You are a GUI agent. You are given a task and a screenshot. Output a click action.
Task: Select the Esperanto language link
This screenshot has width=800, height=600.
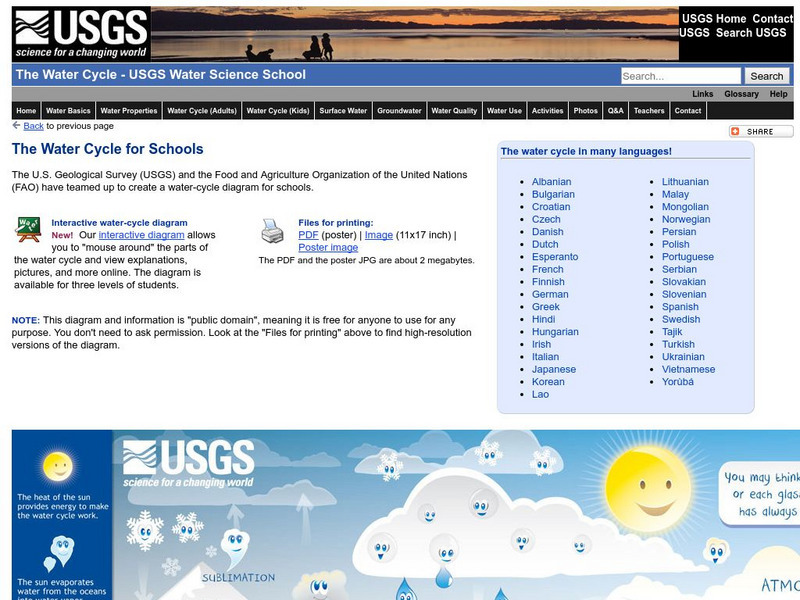(555, 257)
